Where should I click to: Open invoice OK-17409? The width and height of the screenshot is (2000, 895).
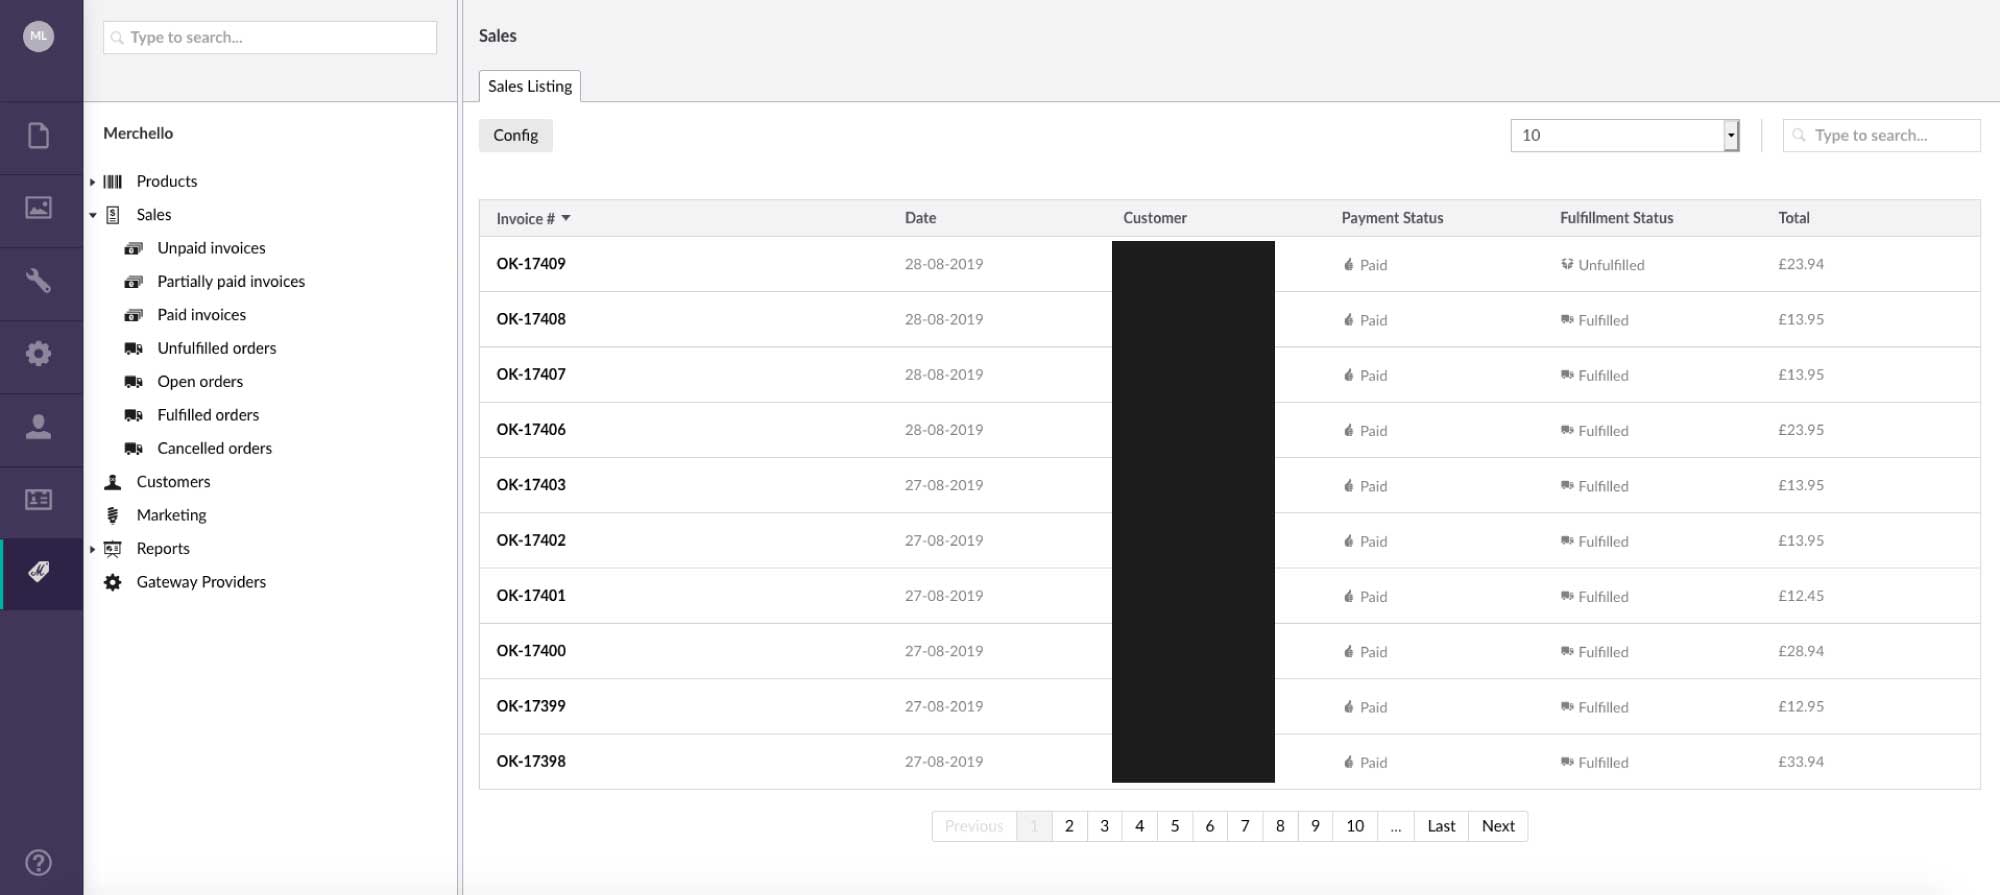tap(531, 264)
